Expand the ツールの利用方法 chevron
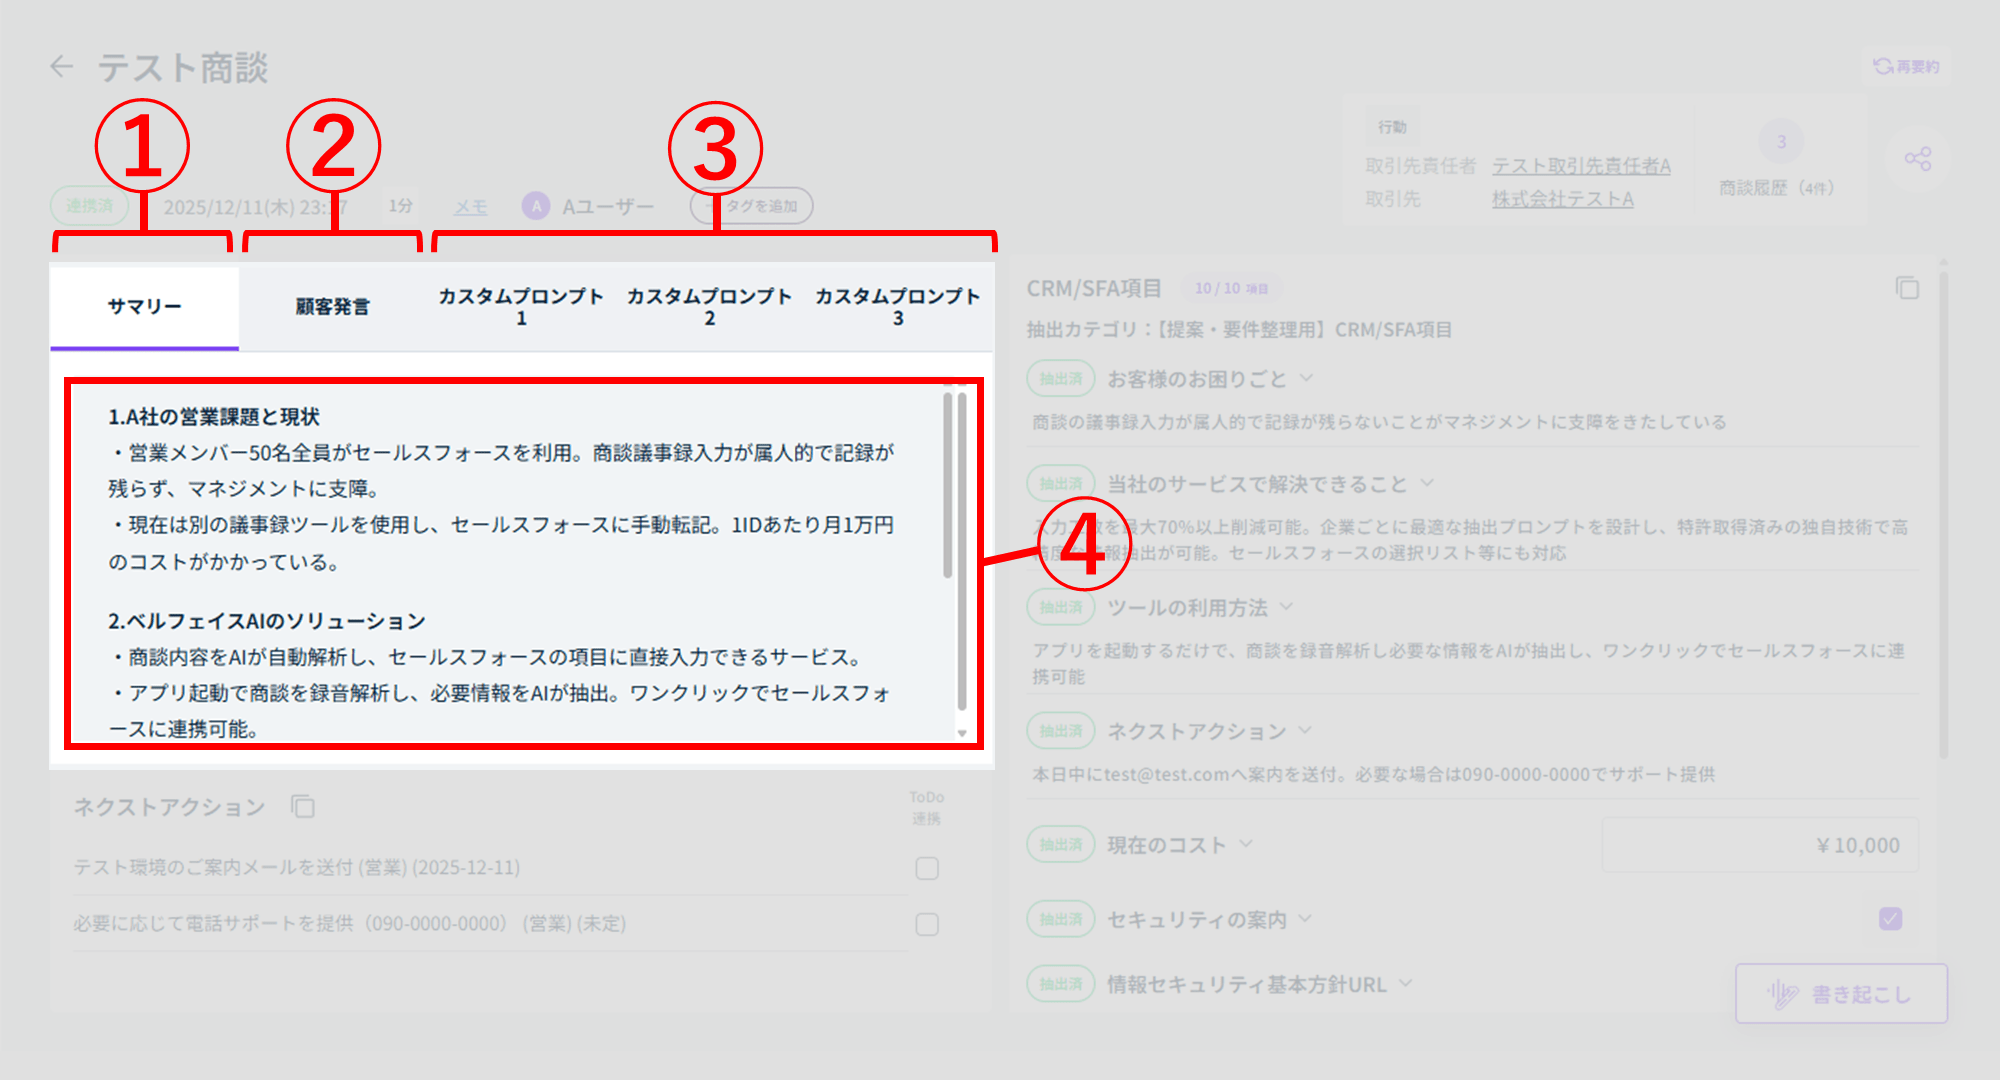The height and width of the screenshot is (1080, 2000). pyautogui.click(x=1286, y=607)
